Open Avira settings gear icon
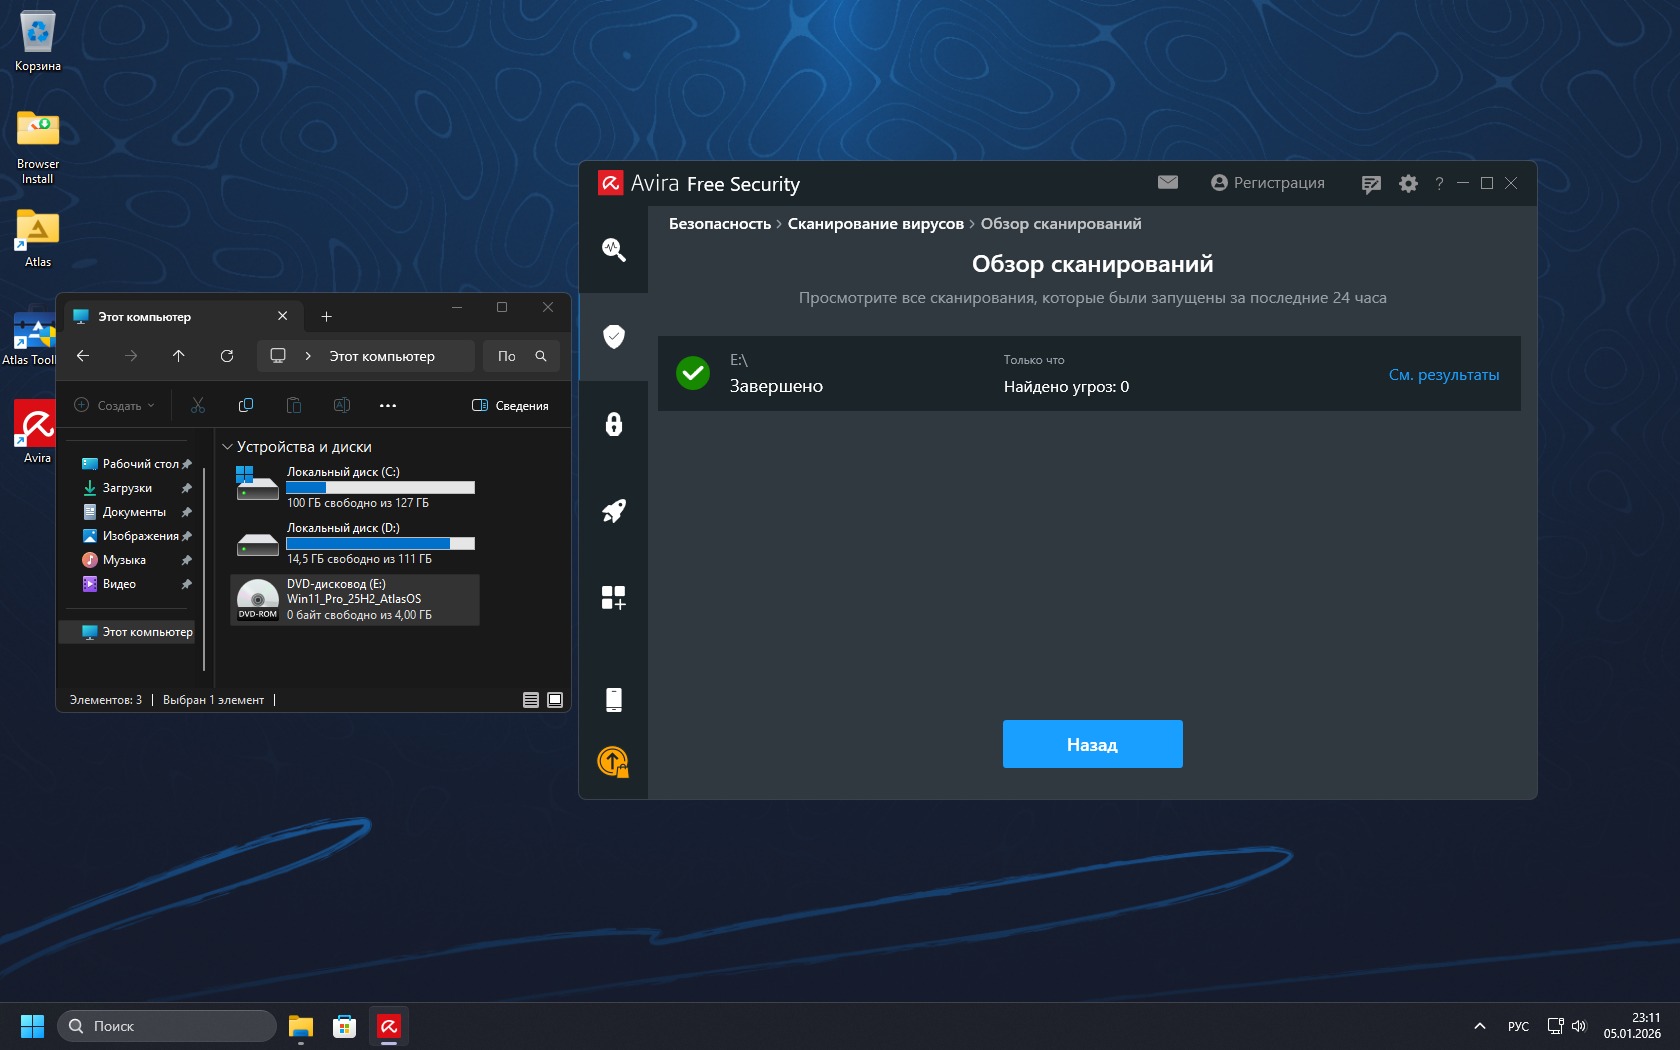 pos(1408,184)
